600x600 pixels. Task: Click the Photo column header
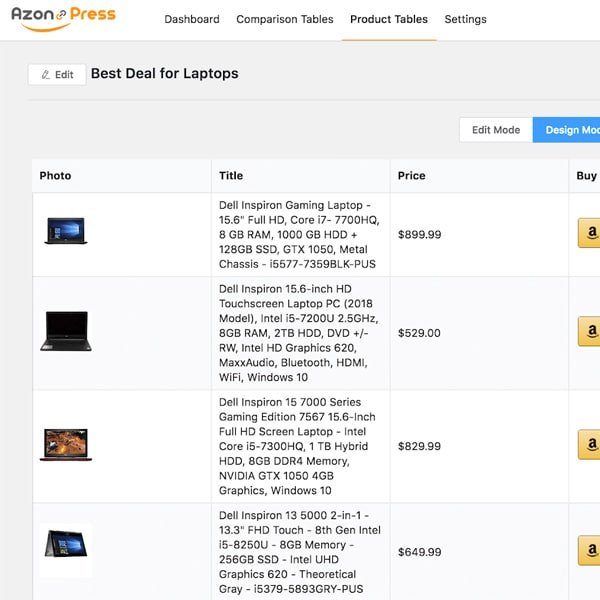[56, 176]
